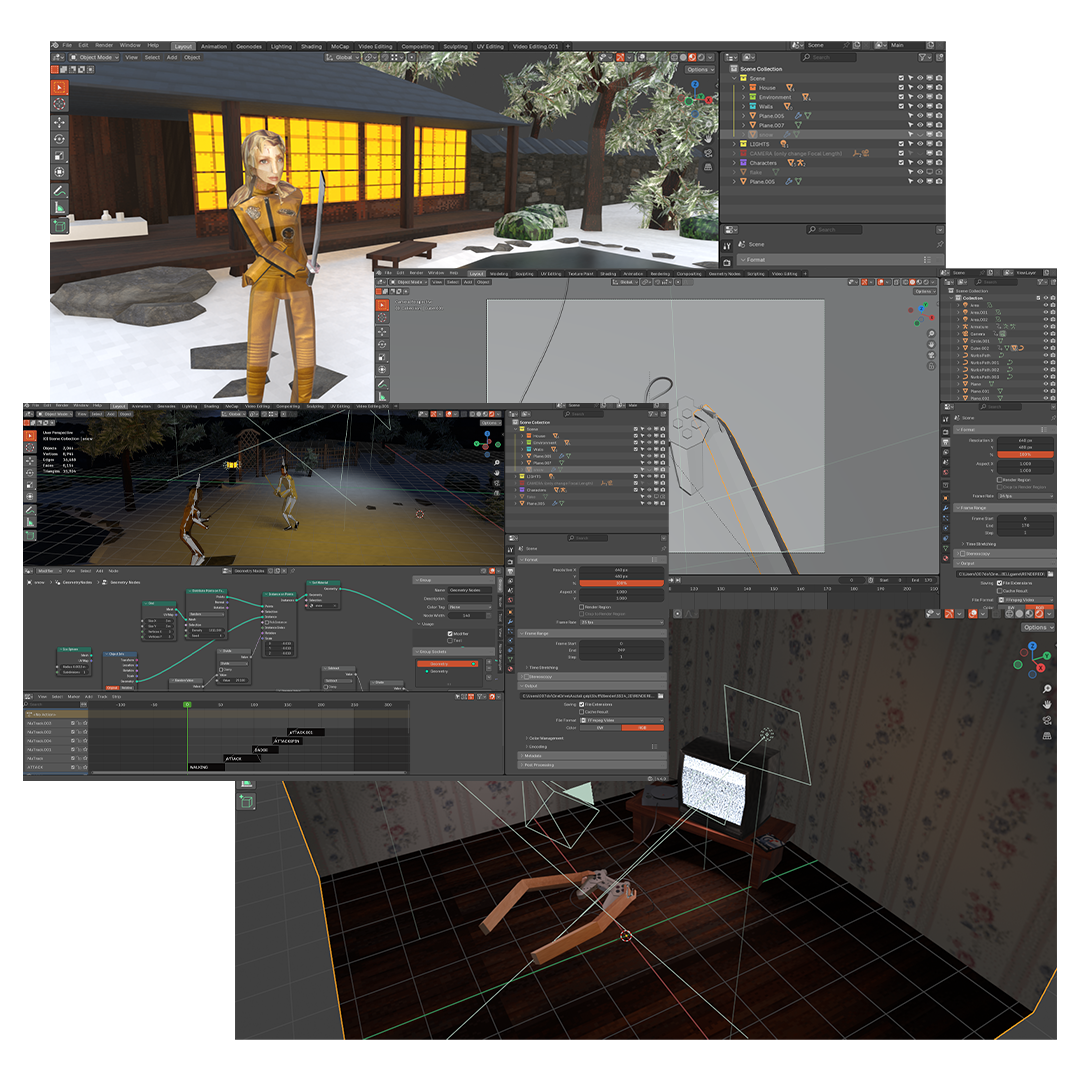
Task: Select the Add Cube tool in house-scene window
Action: (60, 226)
